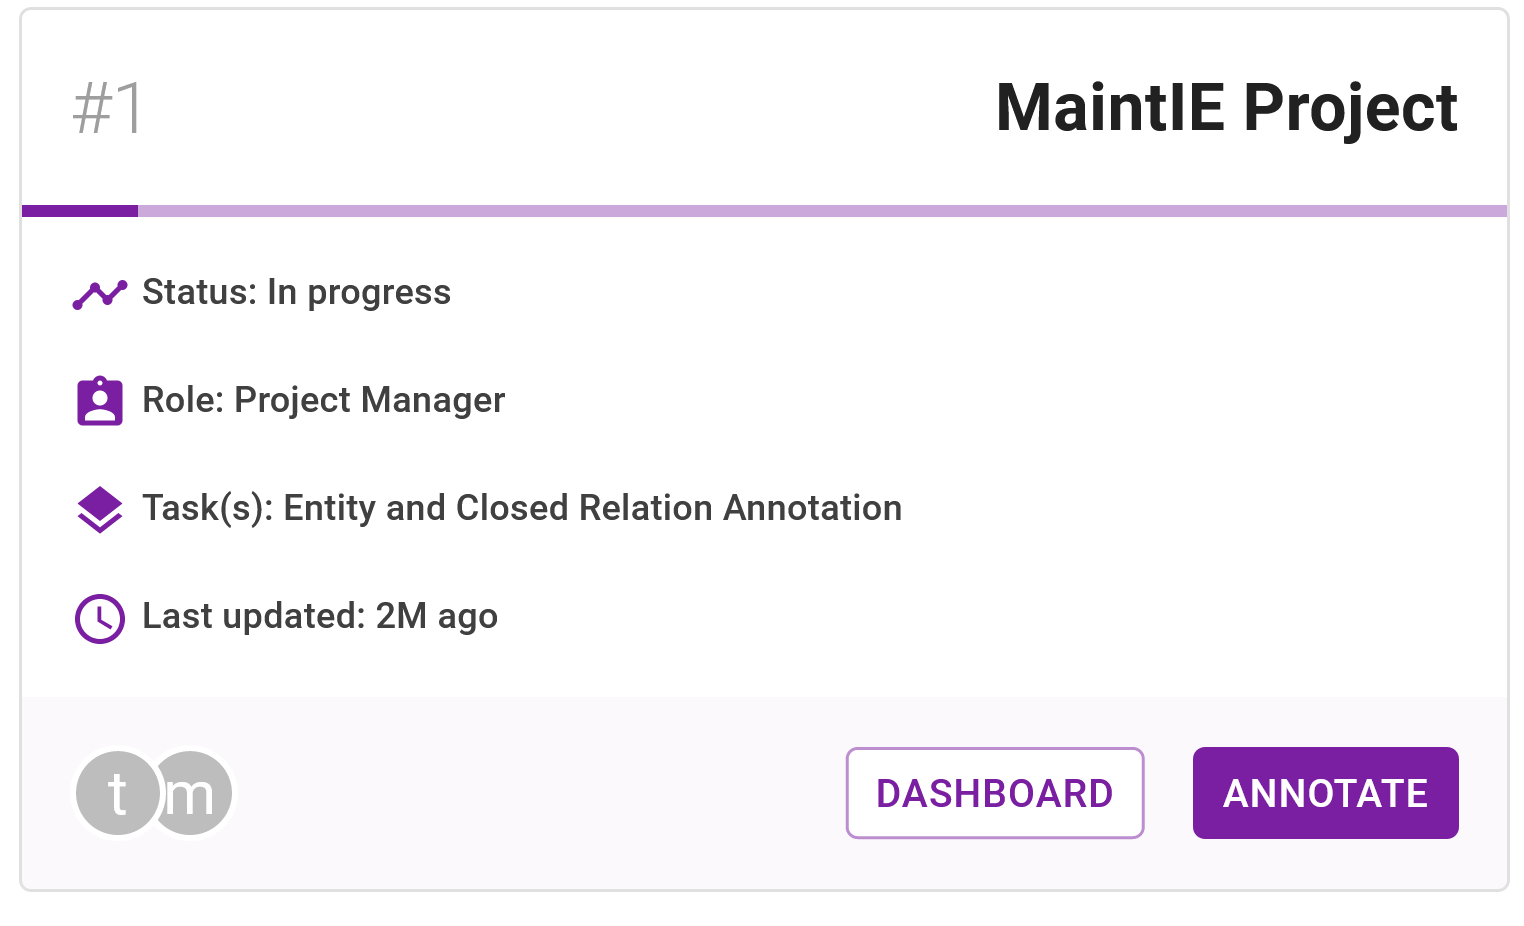This screenshot has height=926, width=1524.
Task: Click the layers icon beside Task(s)
Action: pos(100,509)
